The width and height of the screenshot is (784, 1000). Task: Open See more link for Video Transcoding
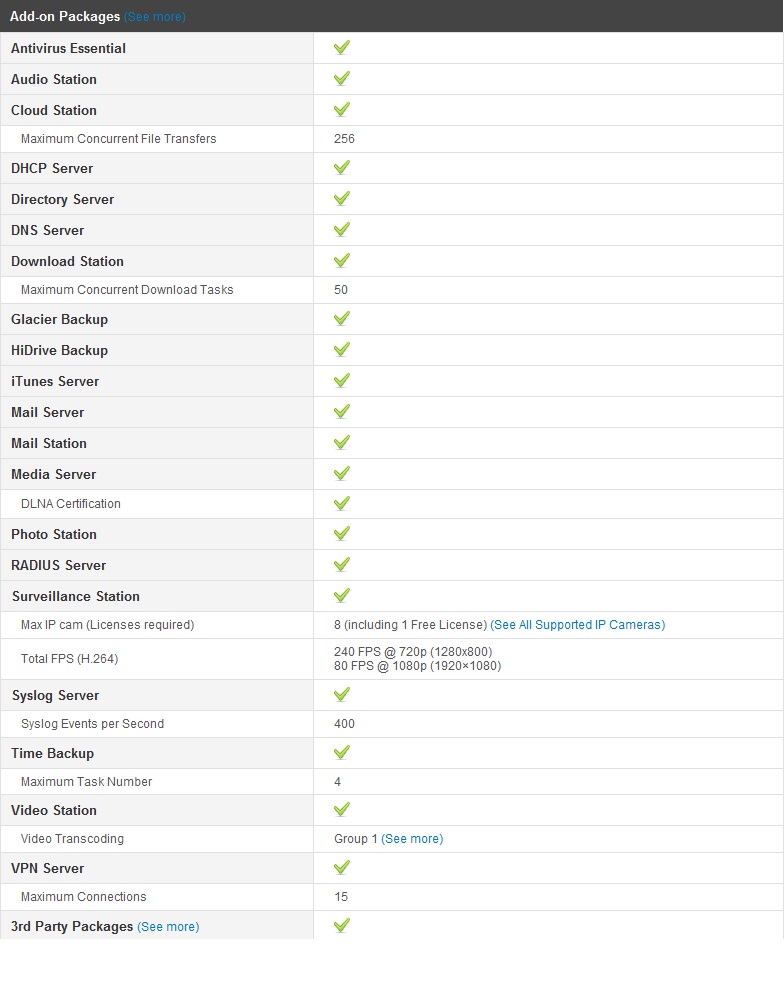click(412, 839)
